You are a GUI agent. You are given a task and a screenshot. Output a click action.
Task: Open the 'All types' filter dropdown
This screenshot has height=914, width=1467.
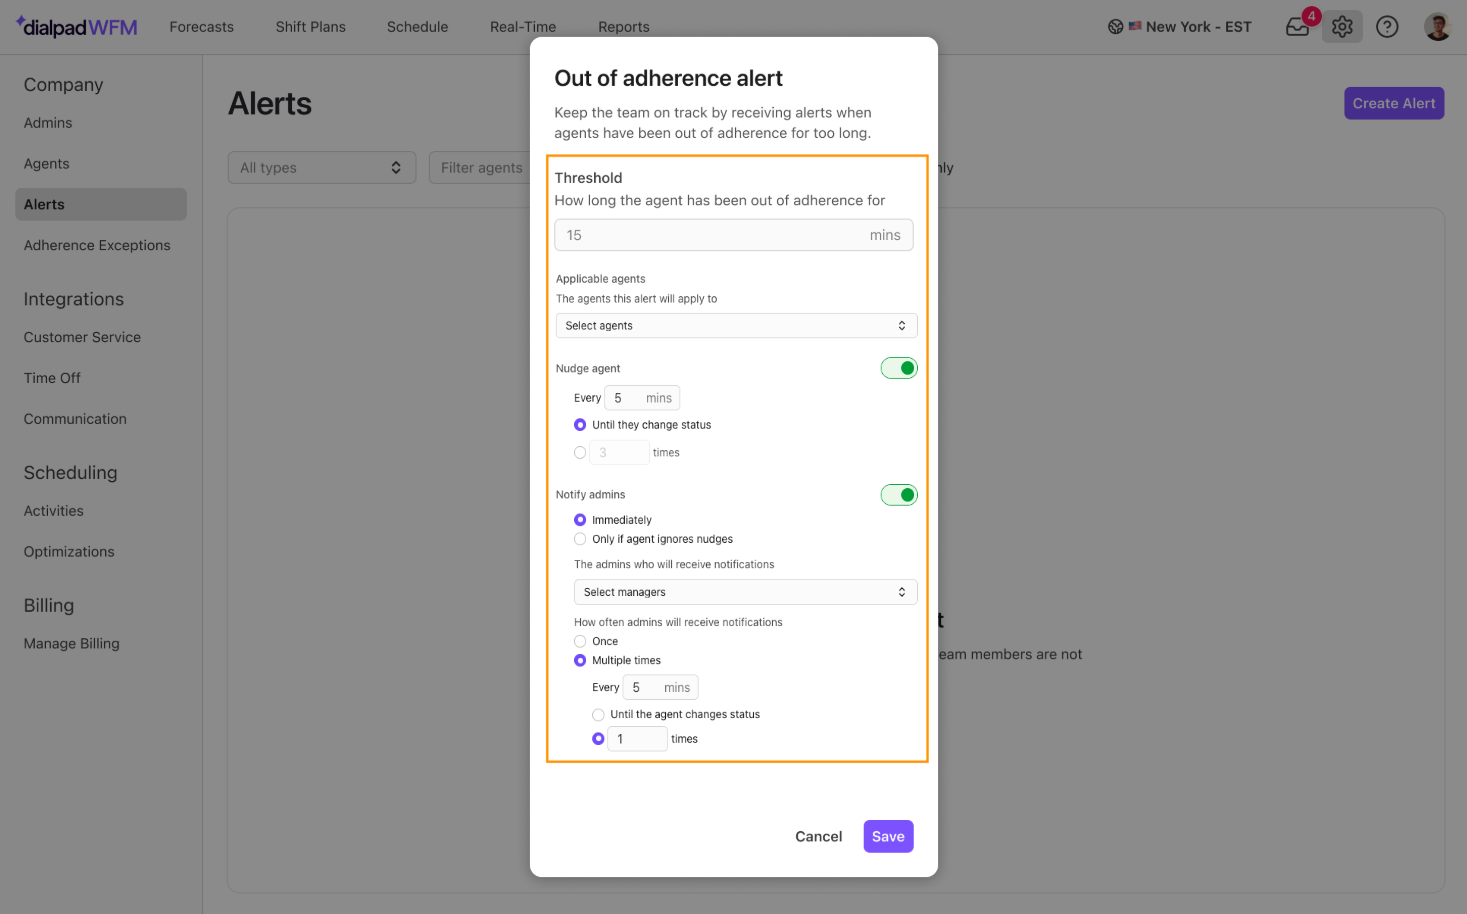pyautogui.click(x=321, y=168)
